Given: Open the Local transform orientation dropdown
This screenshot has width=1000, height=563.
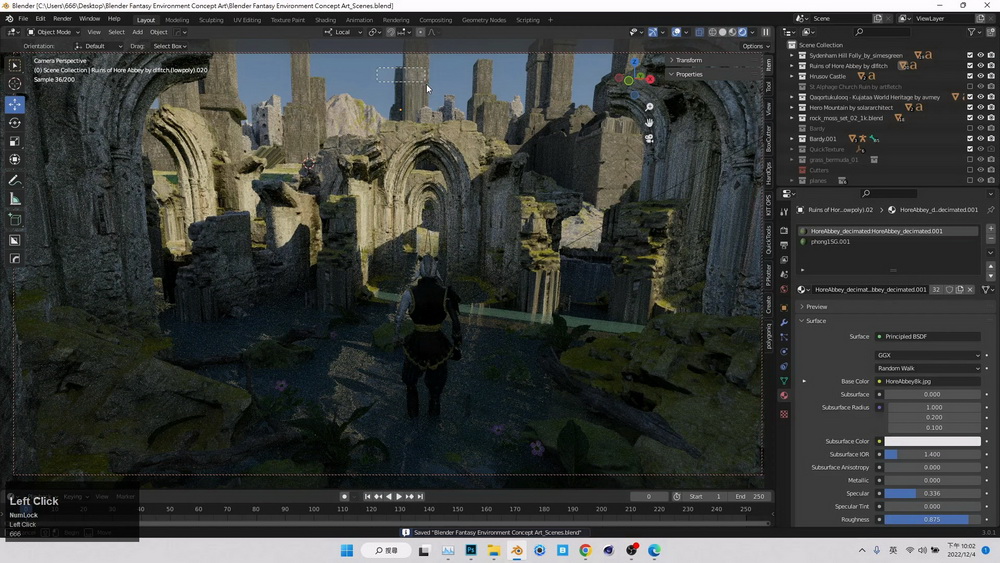Looking at the screenshot, I should pyautogui.click(x=343, y=32).
